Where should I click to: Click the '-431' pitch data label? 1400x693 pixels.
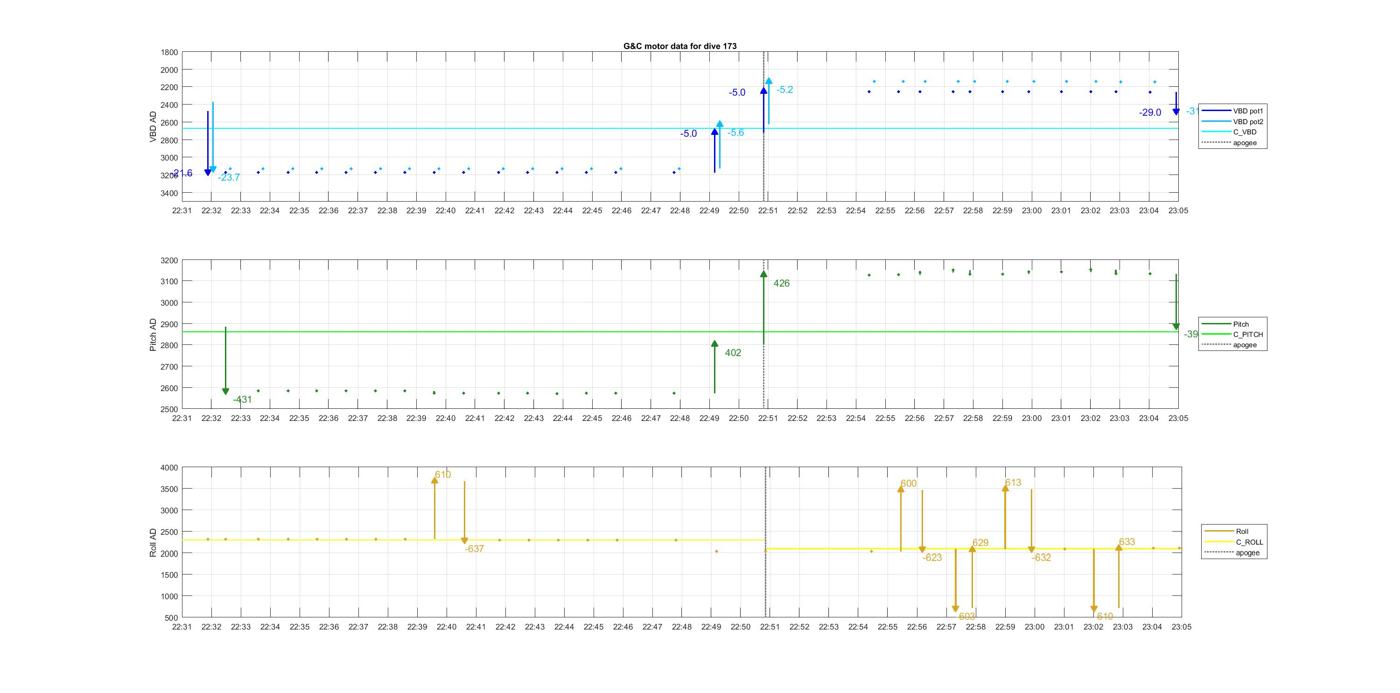pos(242,400)
